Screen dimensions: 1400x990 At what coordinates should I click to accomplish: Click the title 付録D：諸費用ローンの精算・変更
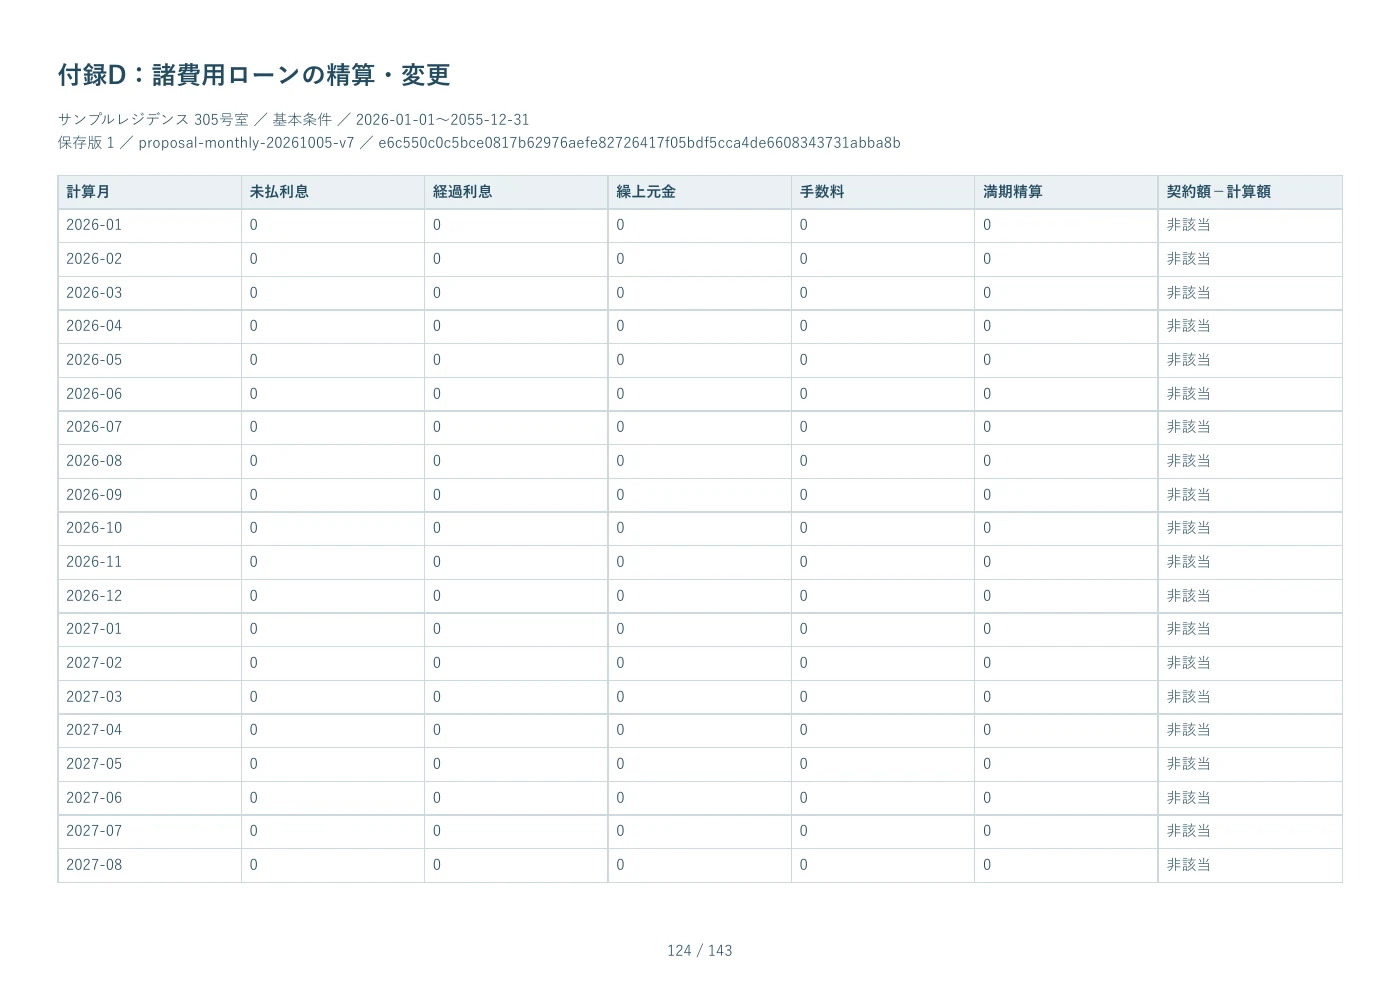point(254,75)
